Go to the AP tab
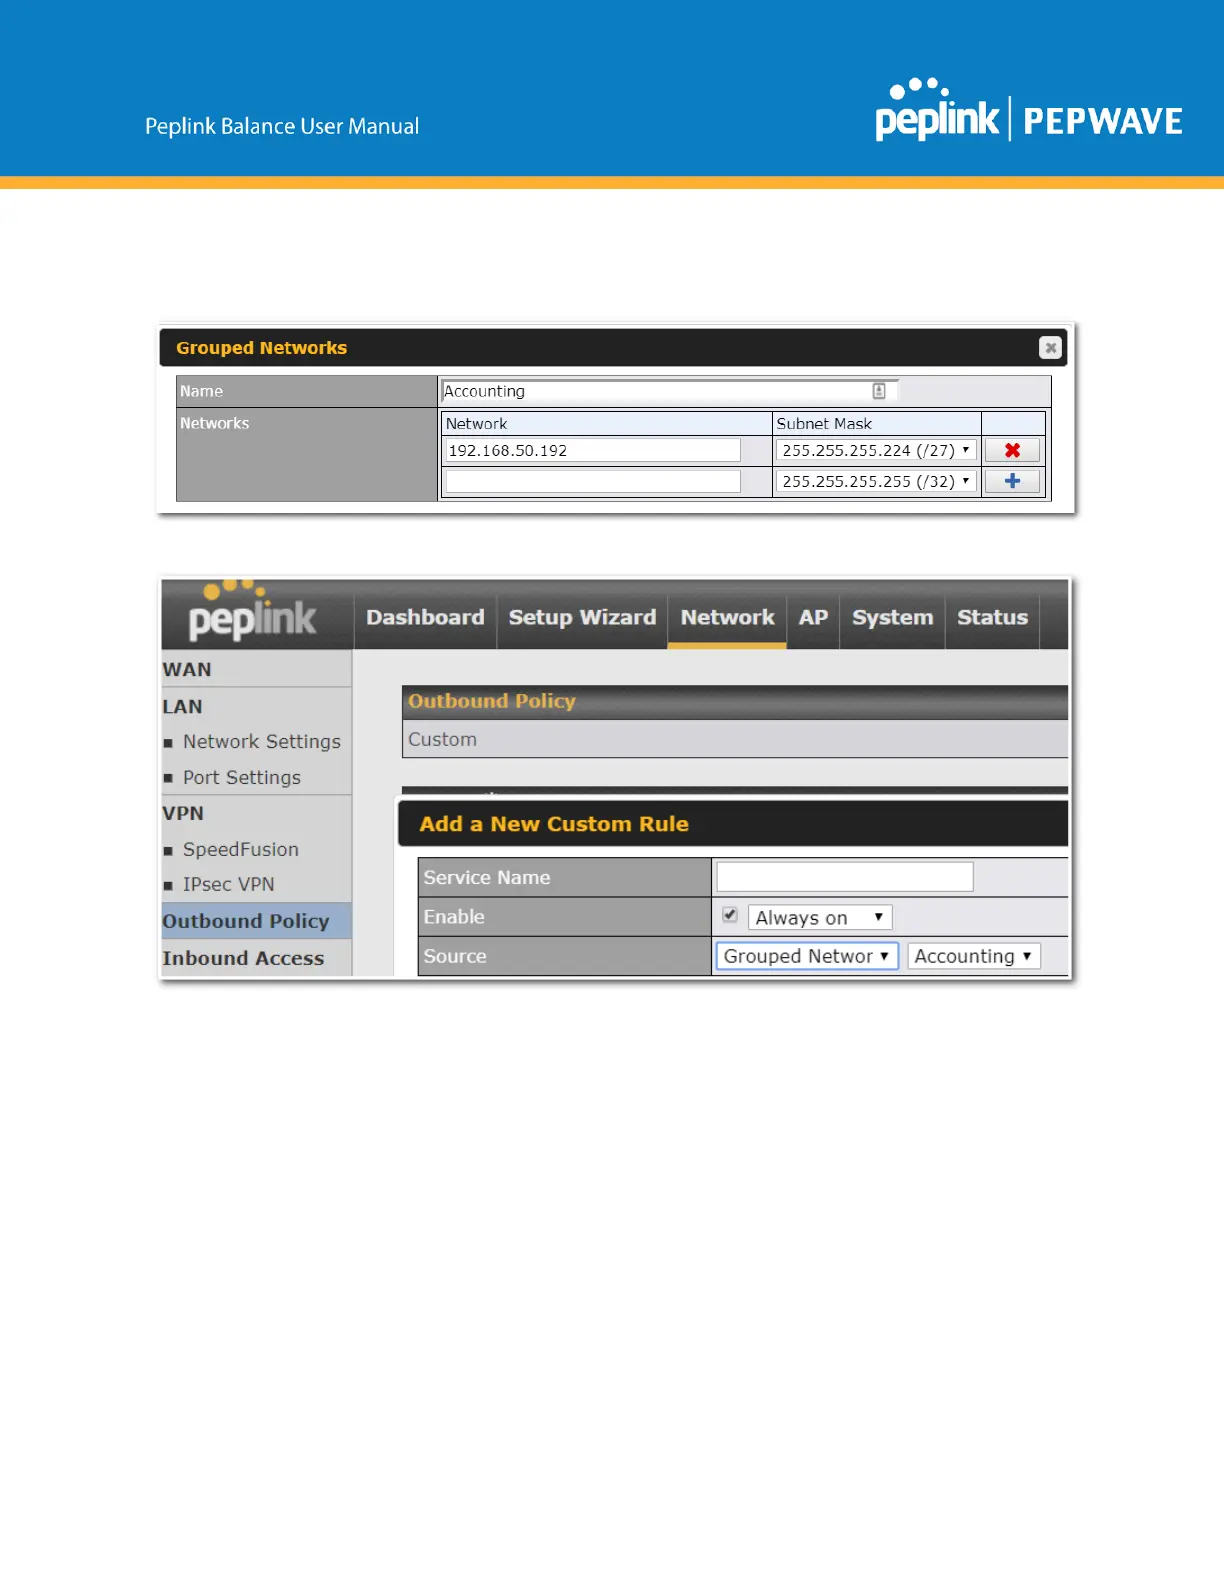Screen dimensions: 1224x1584 (x=813, y=617)
